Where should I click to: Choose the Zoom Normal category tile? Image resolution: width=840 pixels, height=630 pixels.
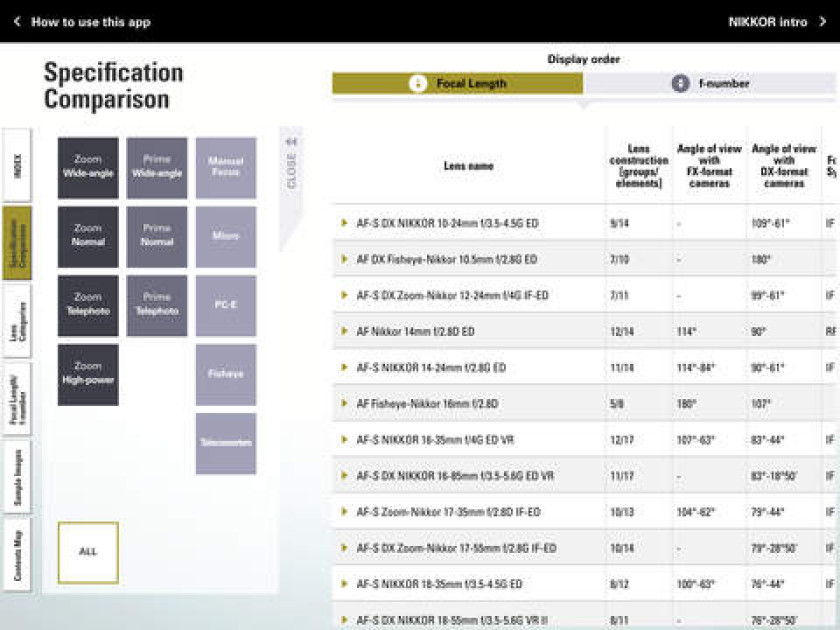pyautogui.click(x=88, y=237)
